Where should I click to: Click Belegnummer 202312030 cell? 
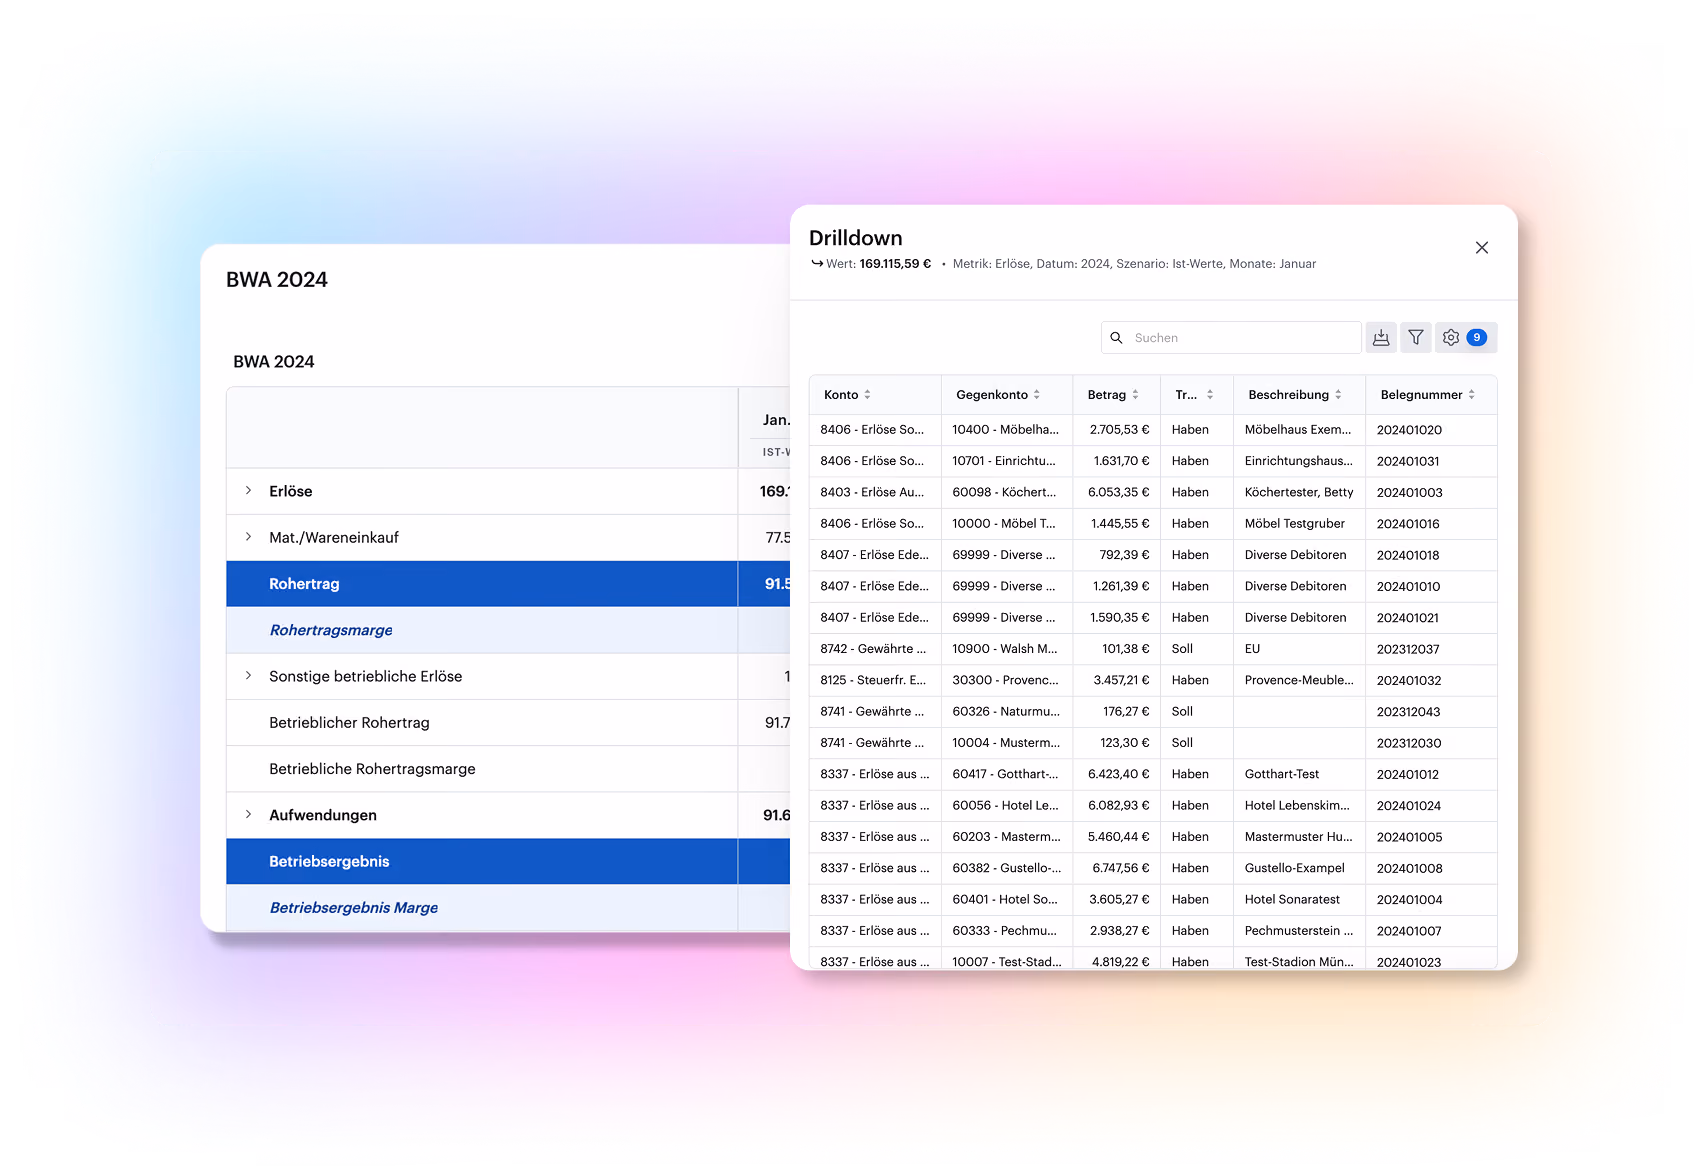click(1431, 743)
